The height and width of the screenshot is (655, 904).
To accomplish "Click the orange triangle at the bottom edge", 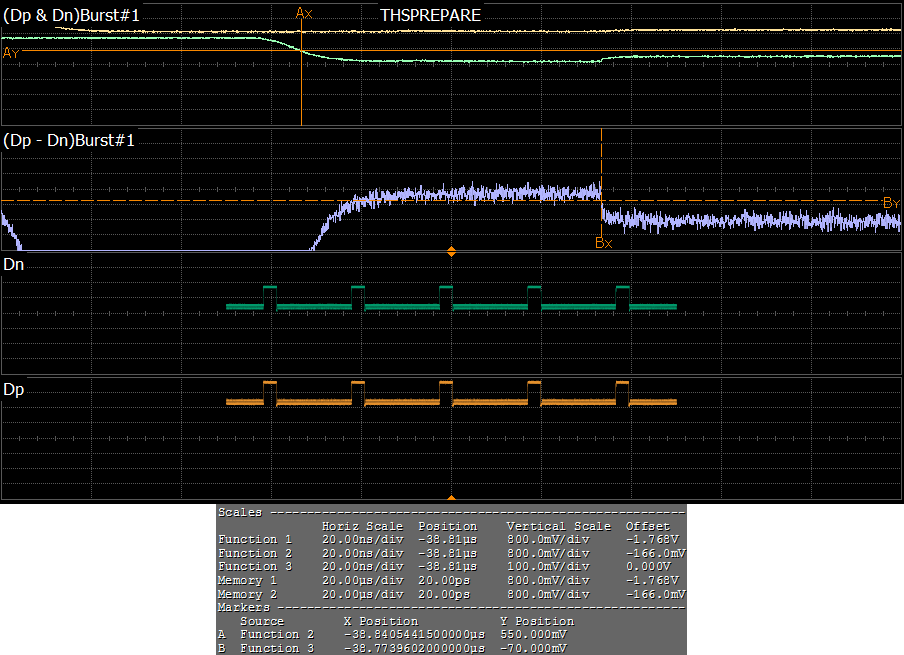I will [x=451, y=497].
